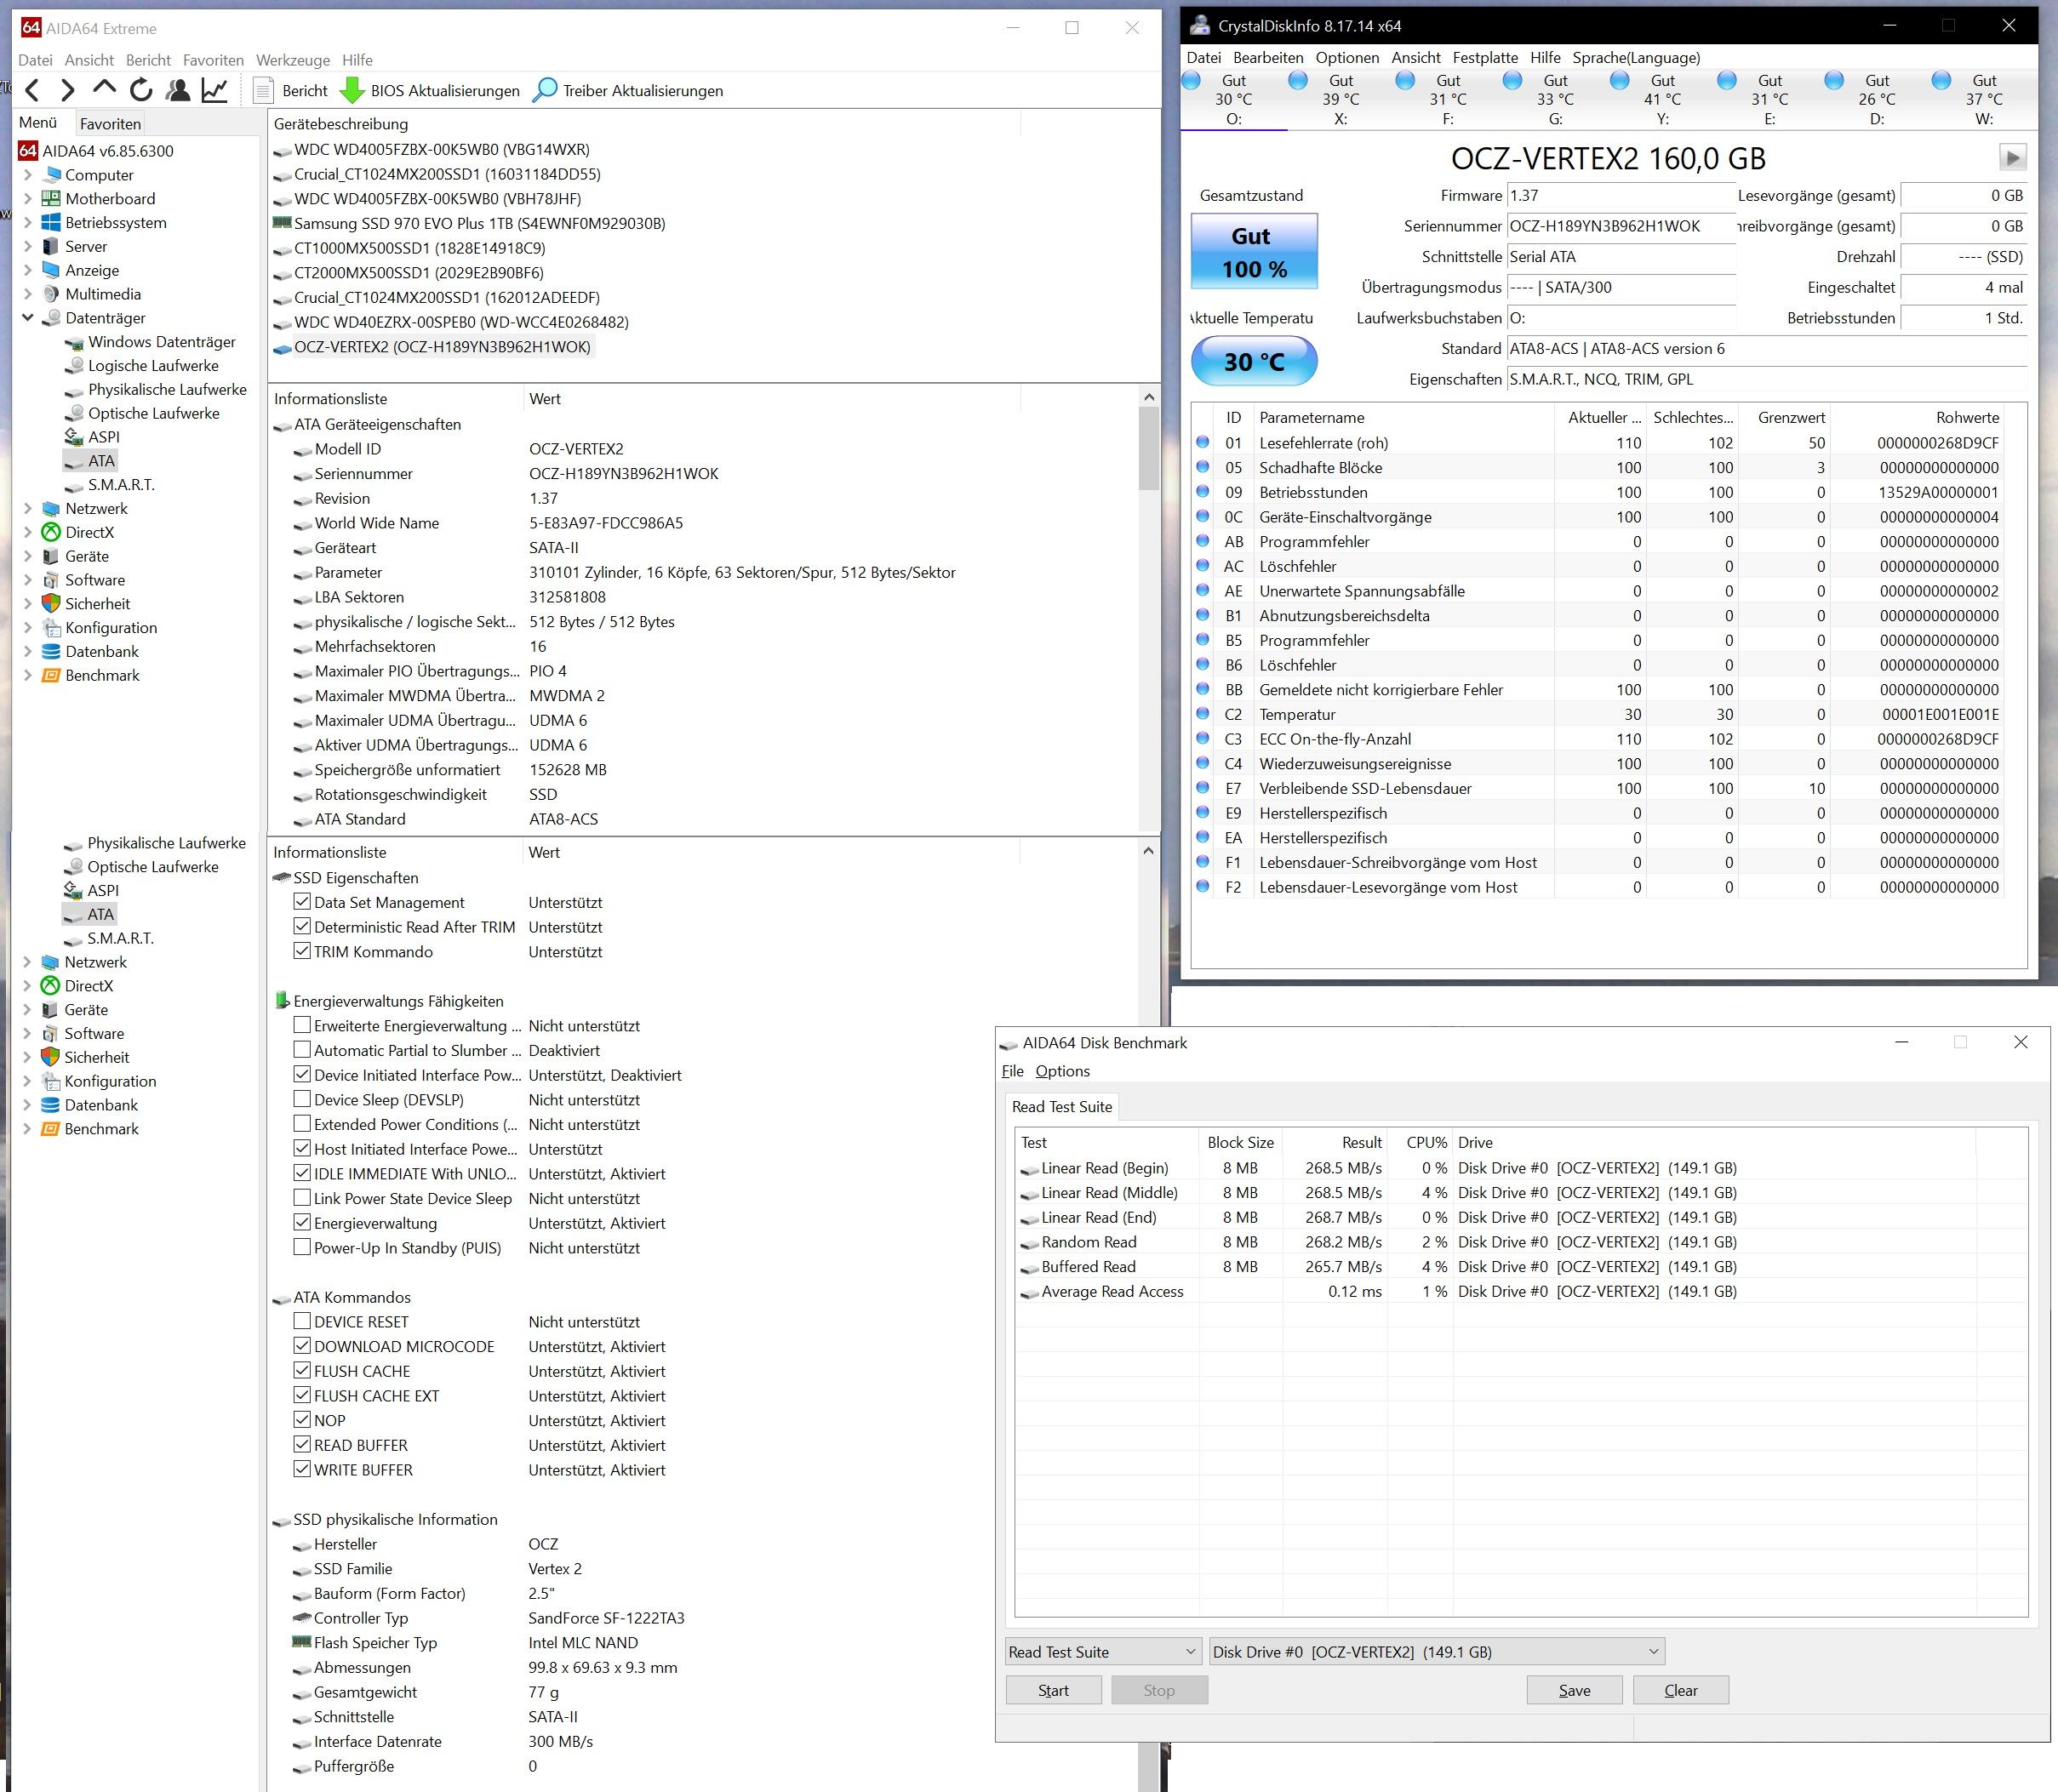Toggle Power-Up In Standby (PUIS) checkbox
The image size is (2058, 1792).
302,1246
